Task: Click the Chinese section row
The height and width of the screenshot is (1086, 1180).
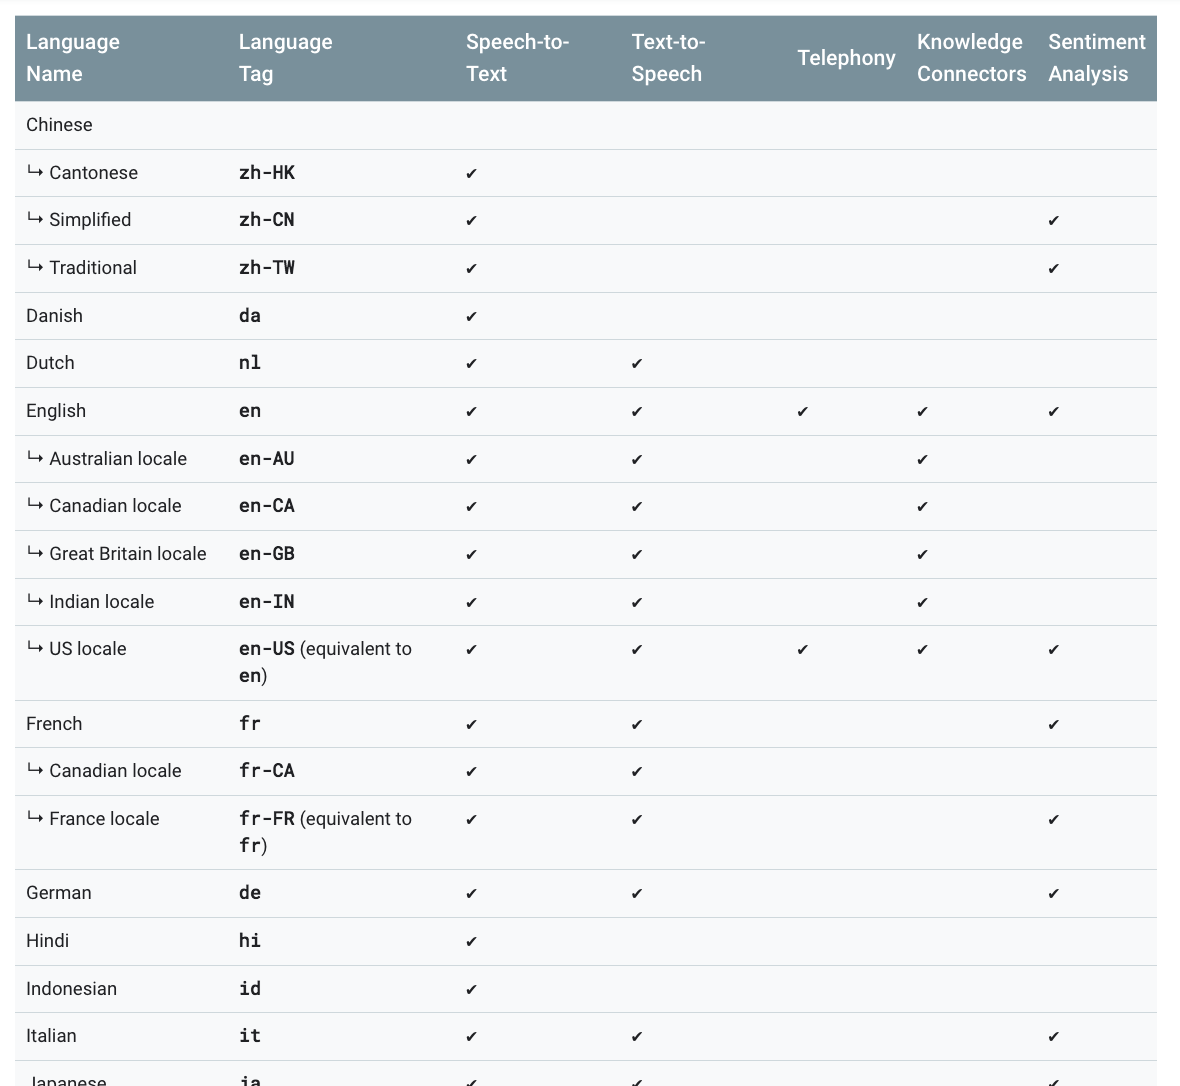Action: pos(59,125)
